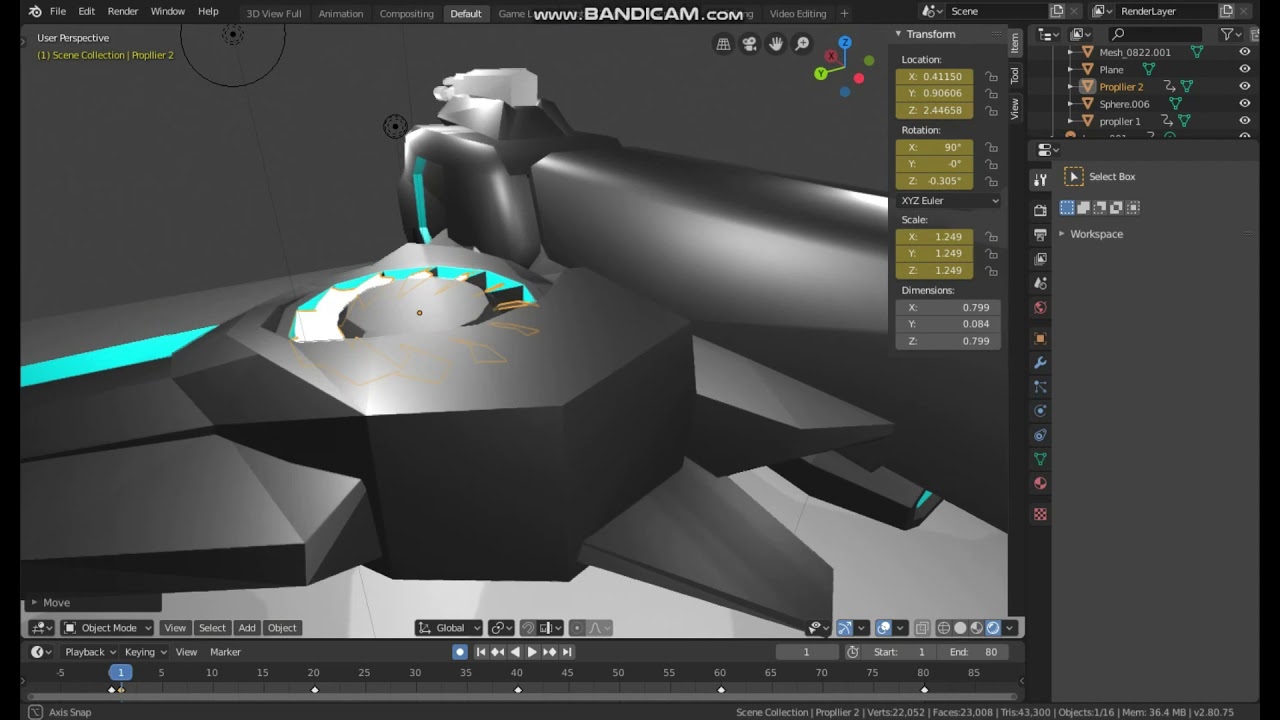Screen dimensions: 1280x720
Task: Jump to the timeline start frame
Action: coord(481,652)
